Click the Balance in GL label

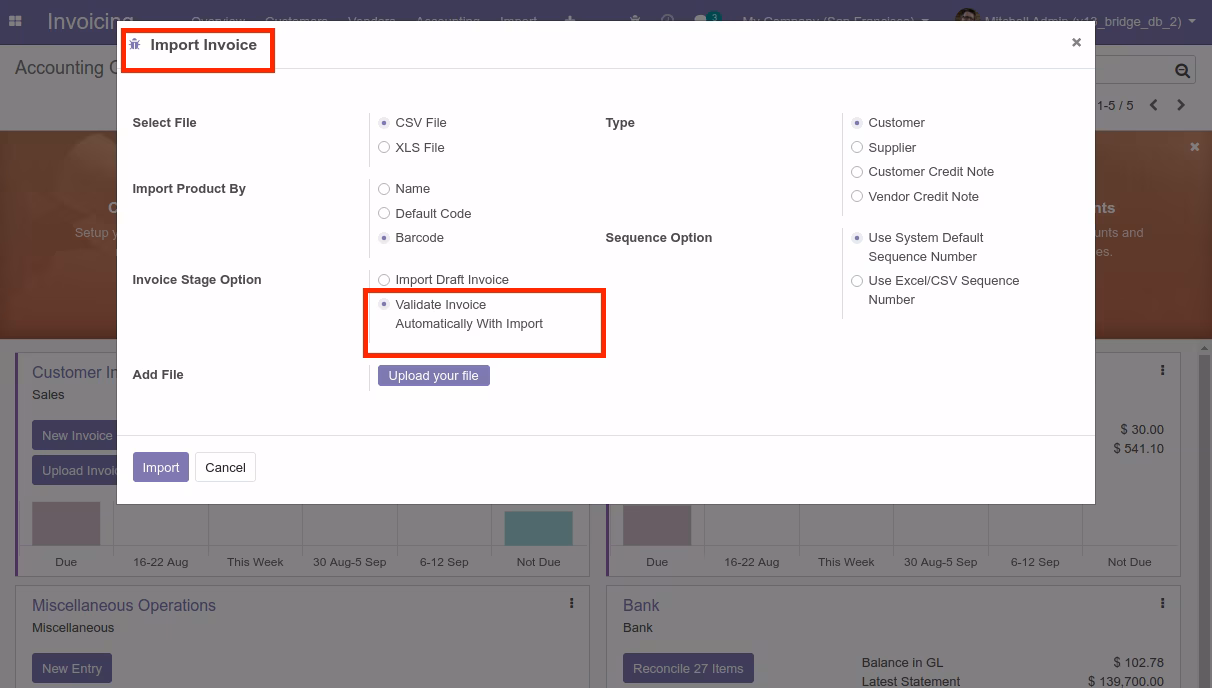point(902,662)
